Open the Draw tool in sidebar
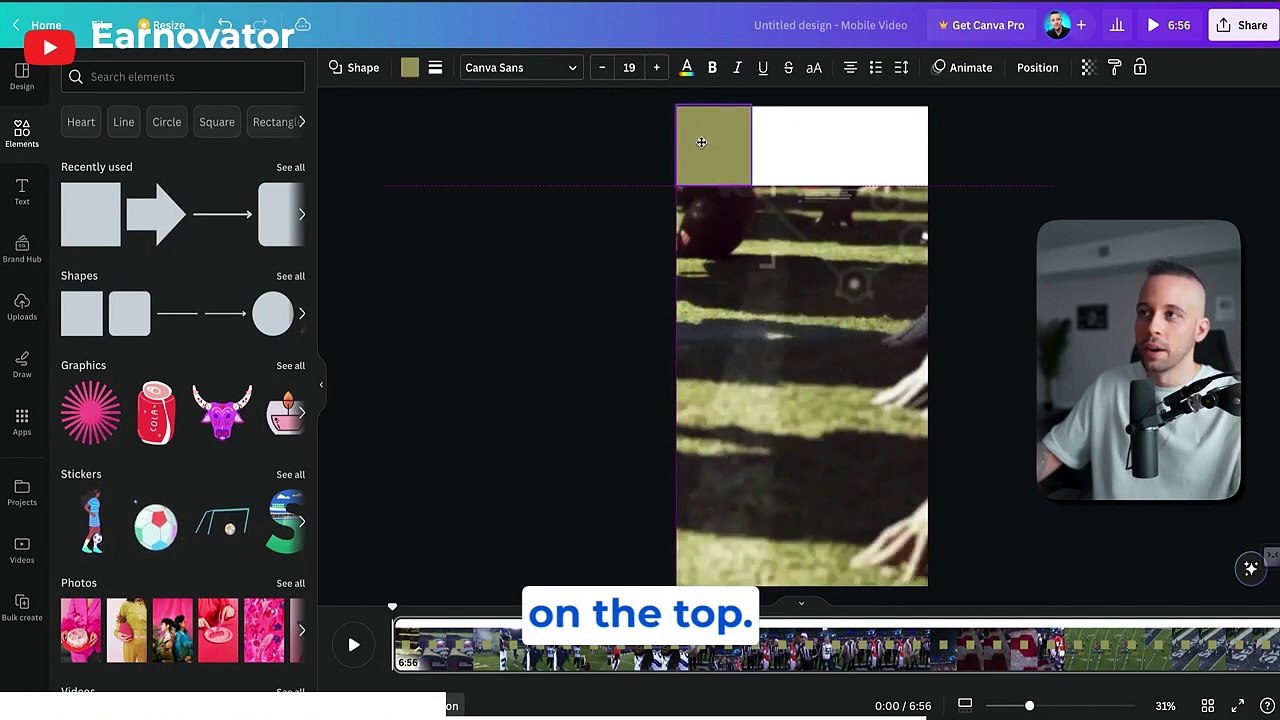Viewport: 1280px width, 720px height. [x=22, y=364]
